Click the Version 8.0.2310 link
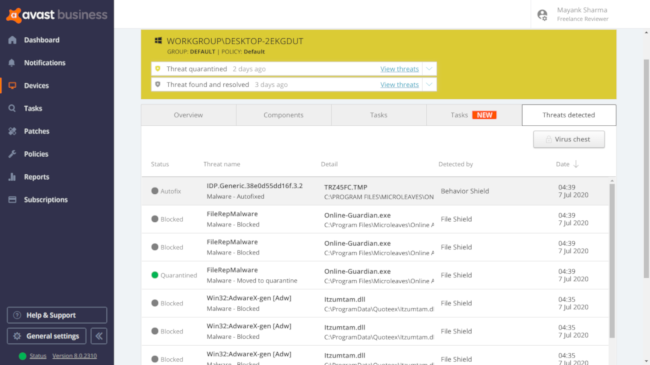Viewport: 650px width, 365px height. (75, 356)
